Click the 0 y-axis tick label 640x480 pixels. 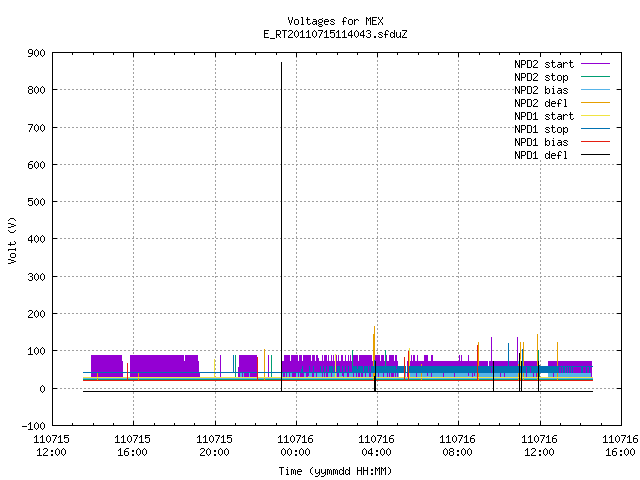42,389
